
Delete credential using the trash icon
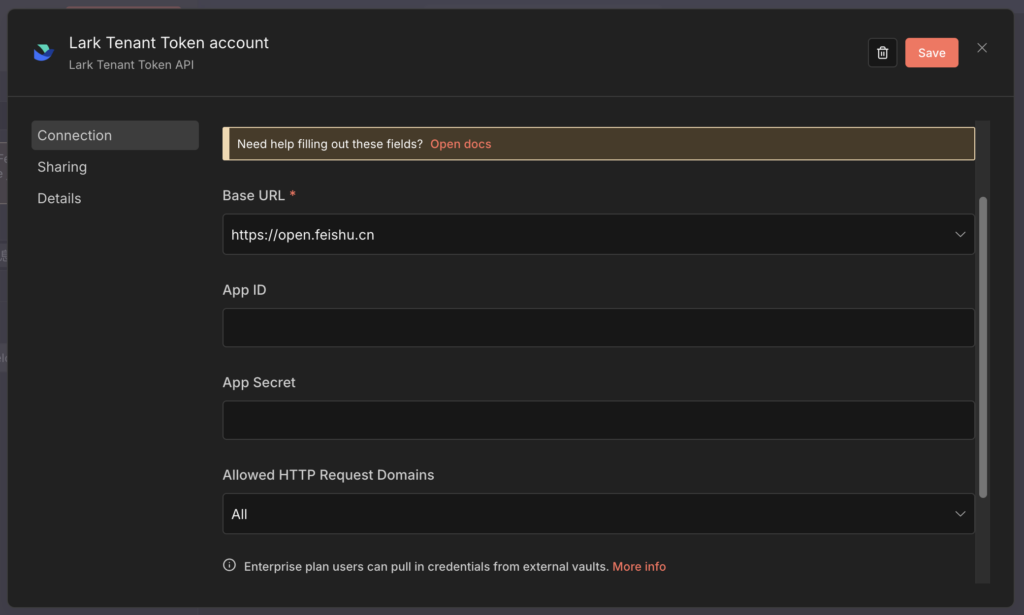pos(882,53)
